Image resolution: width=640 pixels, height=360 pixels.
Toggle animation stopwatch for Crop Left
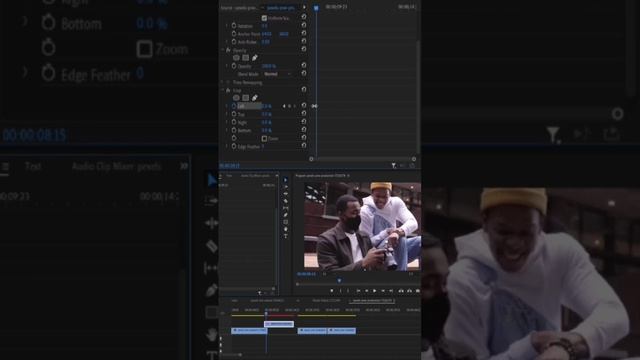[234, 106]
